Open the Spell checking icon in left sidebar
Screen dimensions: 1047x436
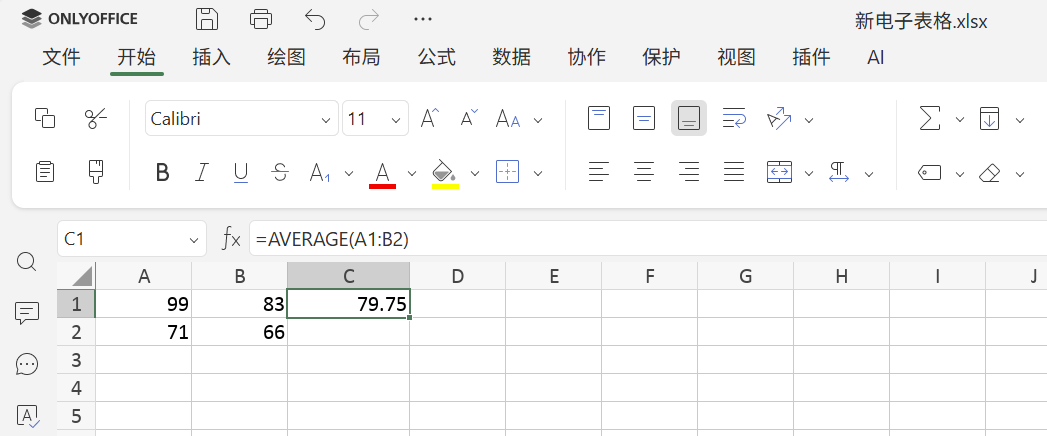27,415
